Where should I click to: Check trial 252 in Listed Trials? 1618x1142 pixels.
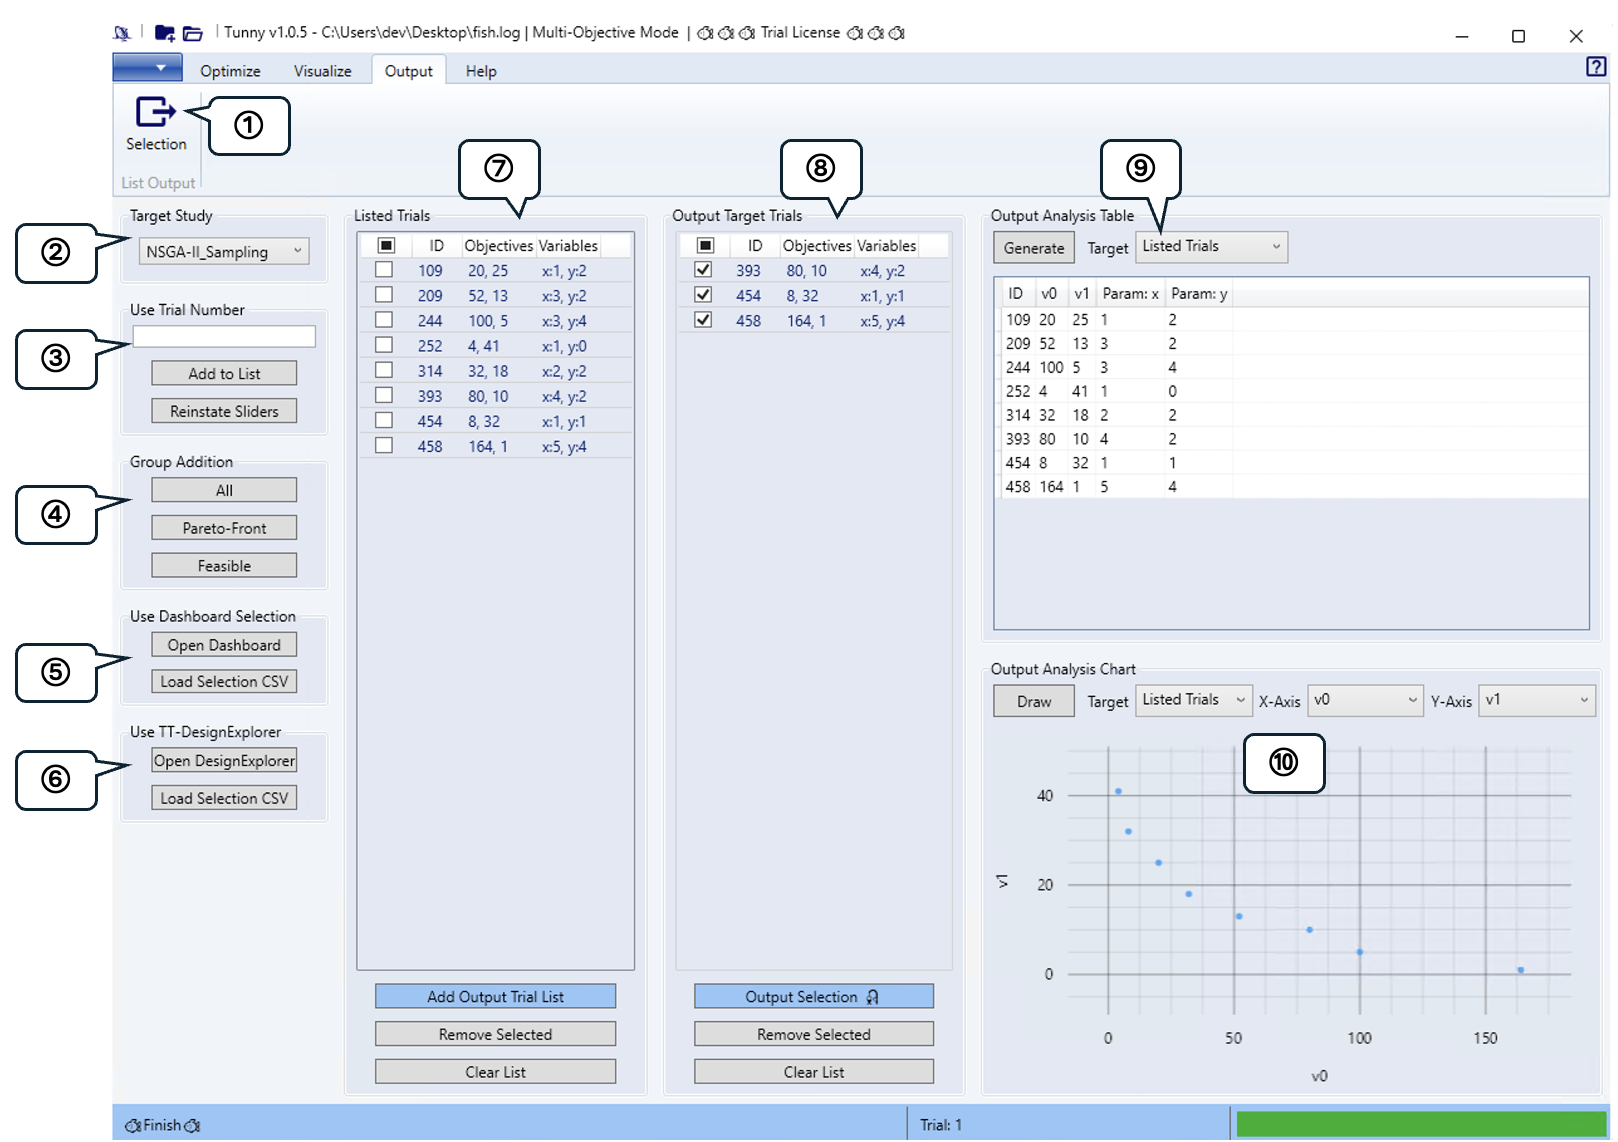point(384,345)
